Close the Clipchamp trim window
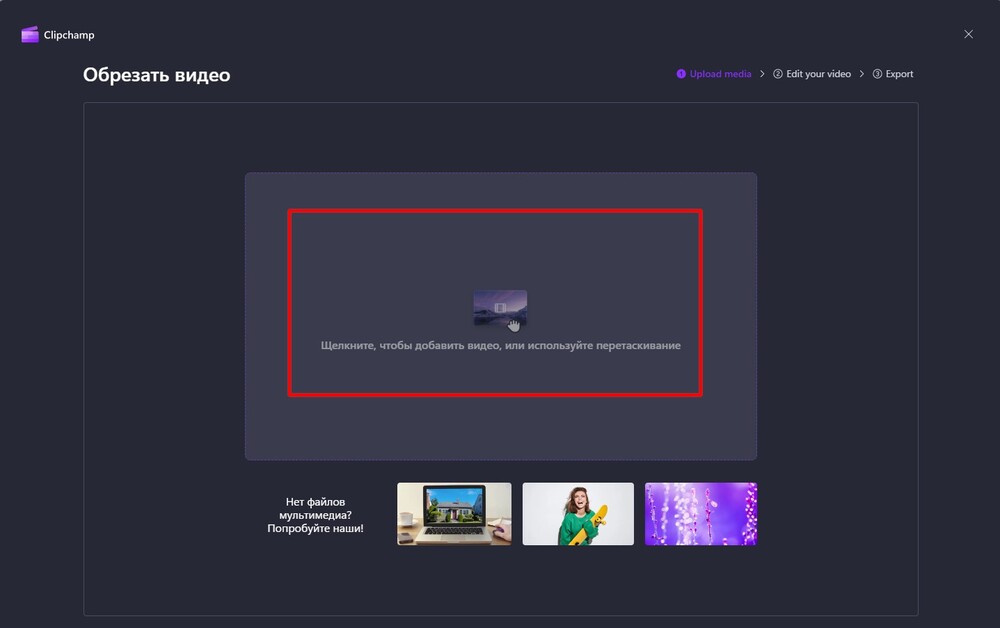This screenshot has height=628, width=1000. tap(968, 33)
